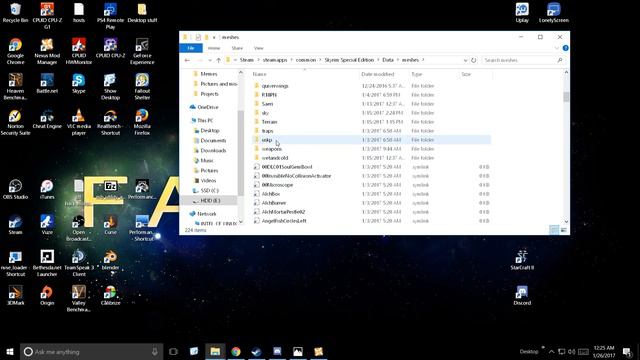Viewport: 640px width, 360px height.
Task: Click the common breadcrumb in address bar
Action: click(x=306, y=60)
